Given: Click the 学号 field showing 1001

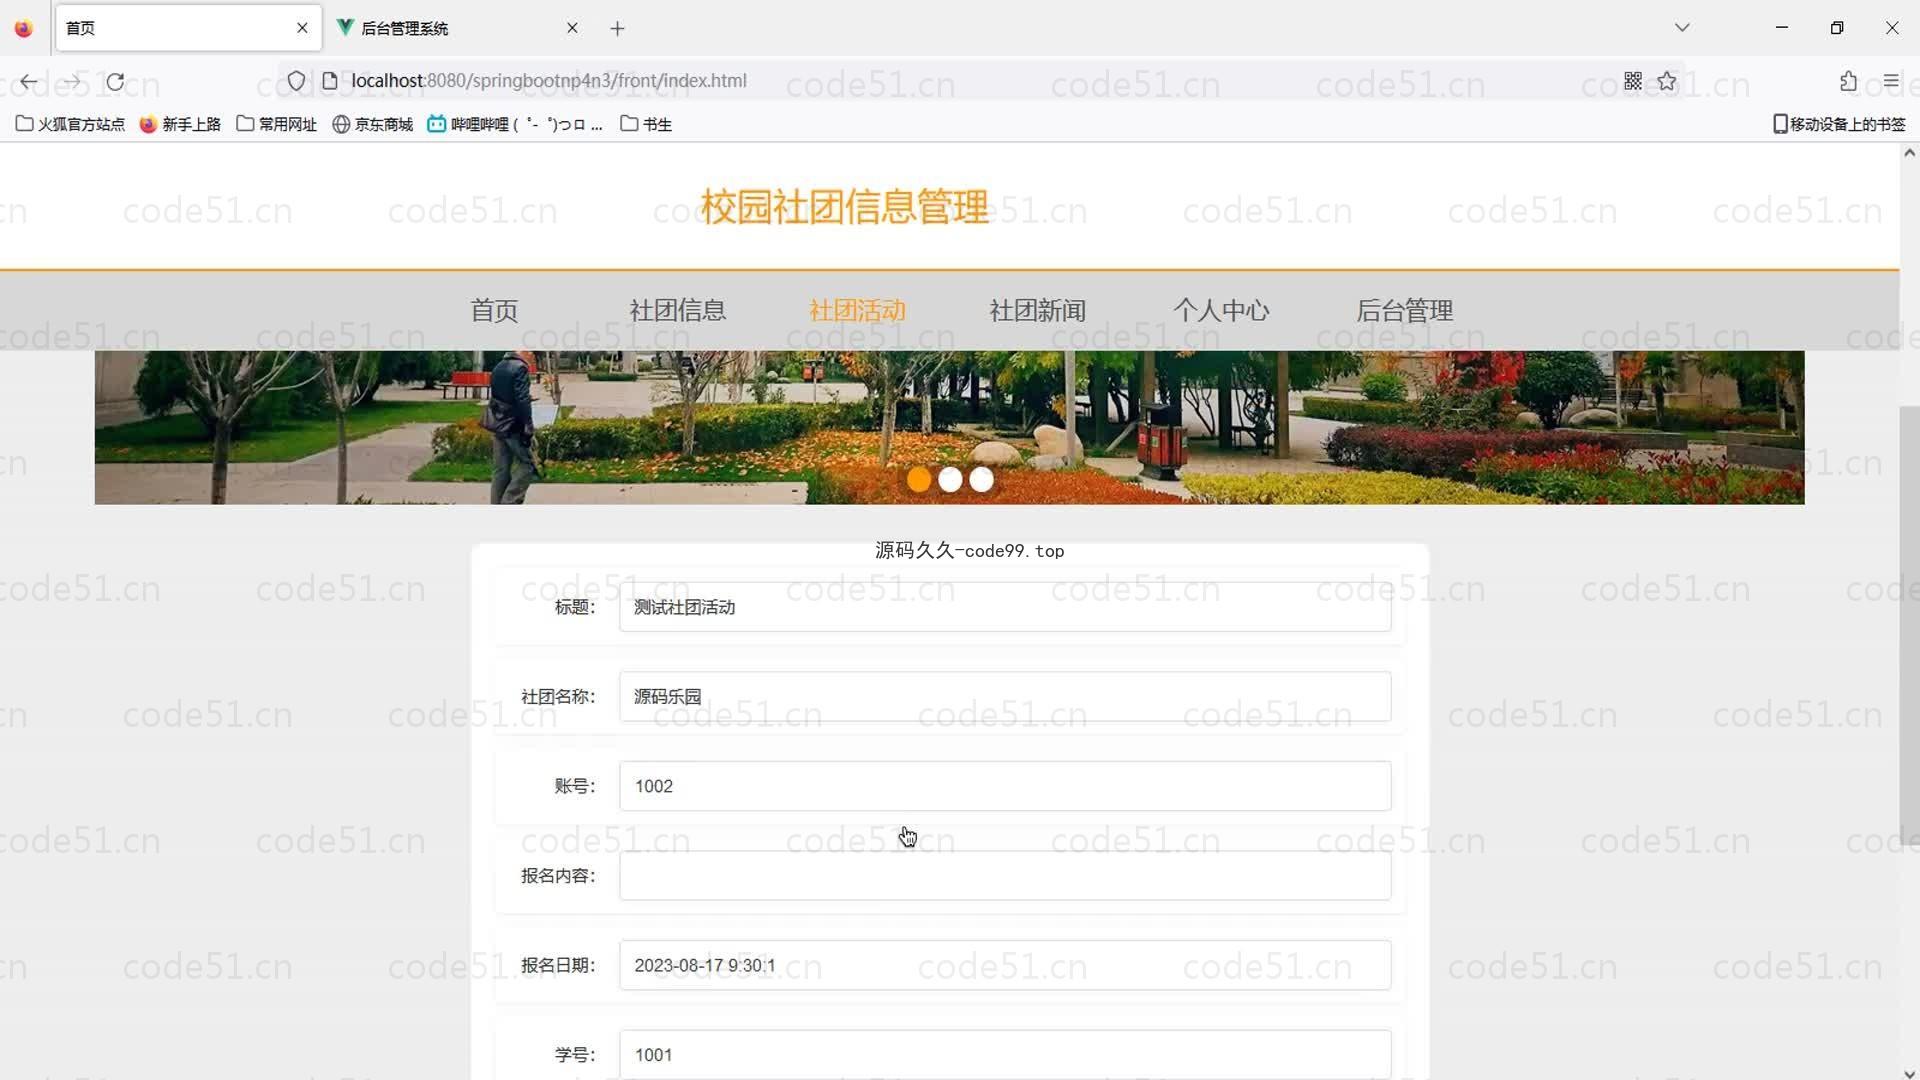Looking at the screenshot, I should pyautogui.click(x=1005, y=1054).
